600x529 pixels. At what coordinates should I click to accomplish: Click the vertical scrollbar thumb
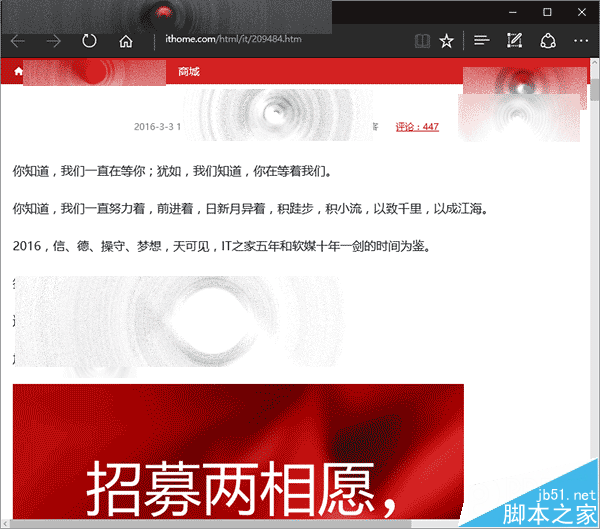click(594, 89)
